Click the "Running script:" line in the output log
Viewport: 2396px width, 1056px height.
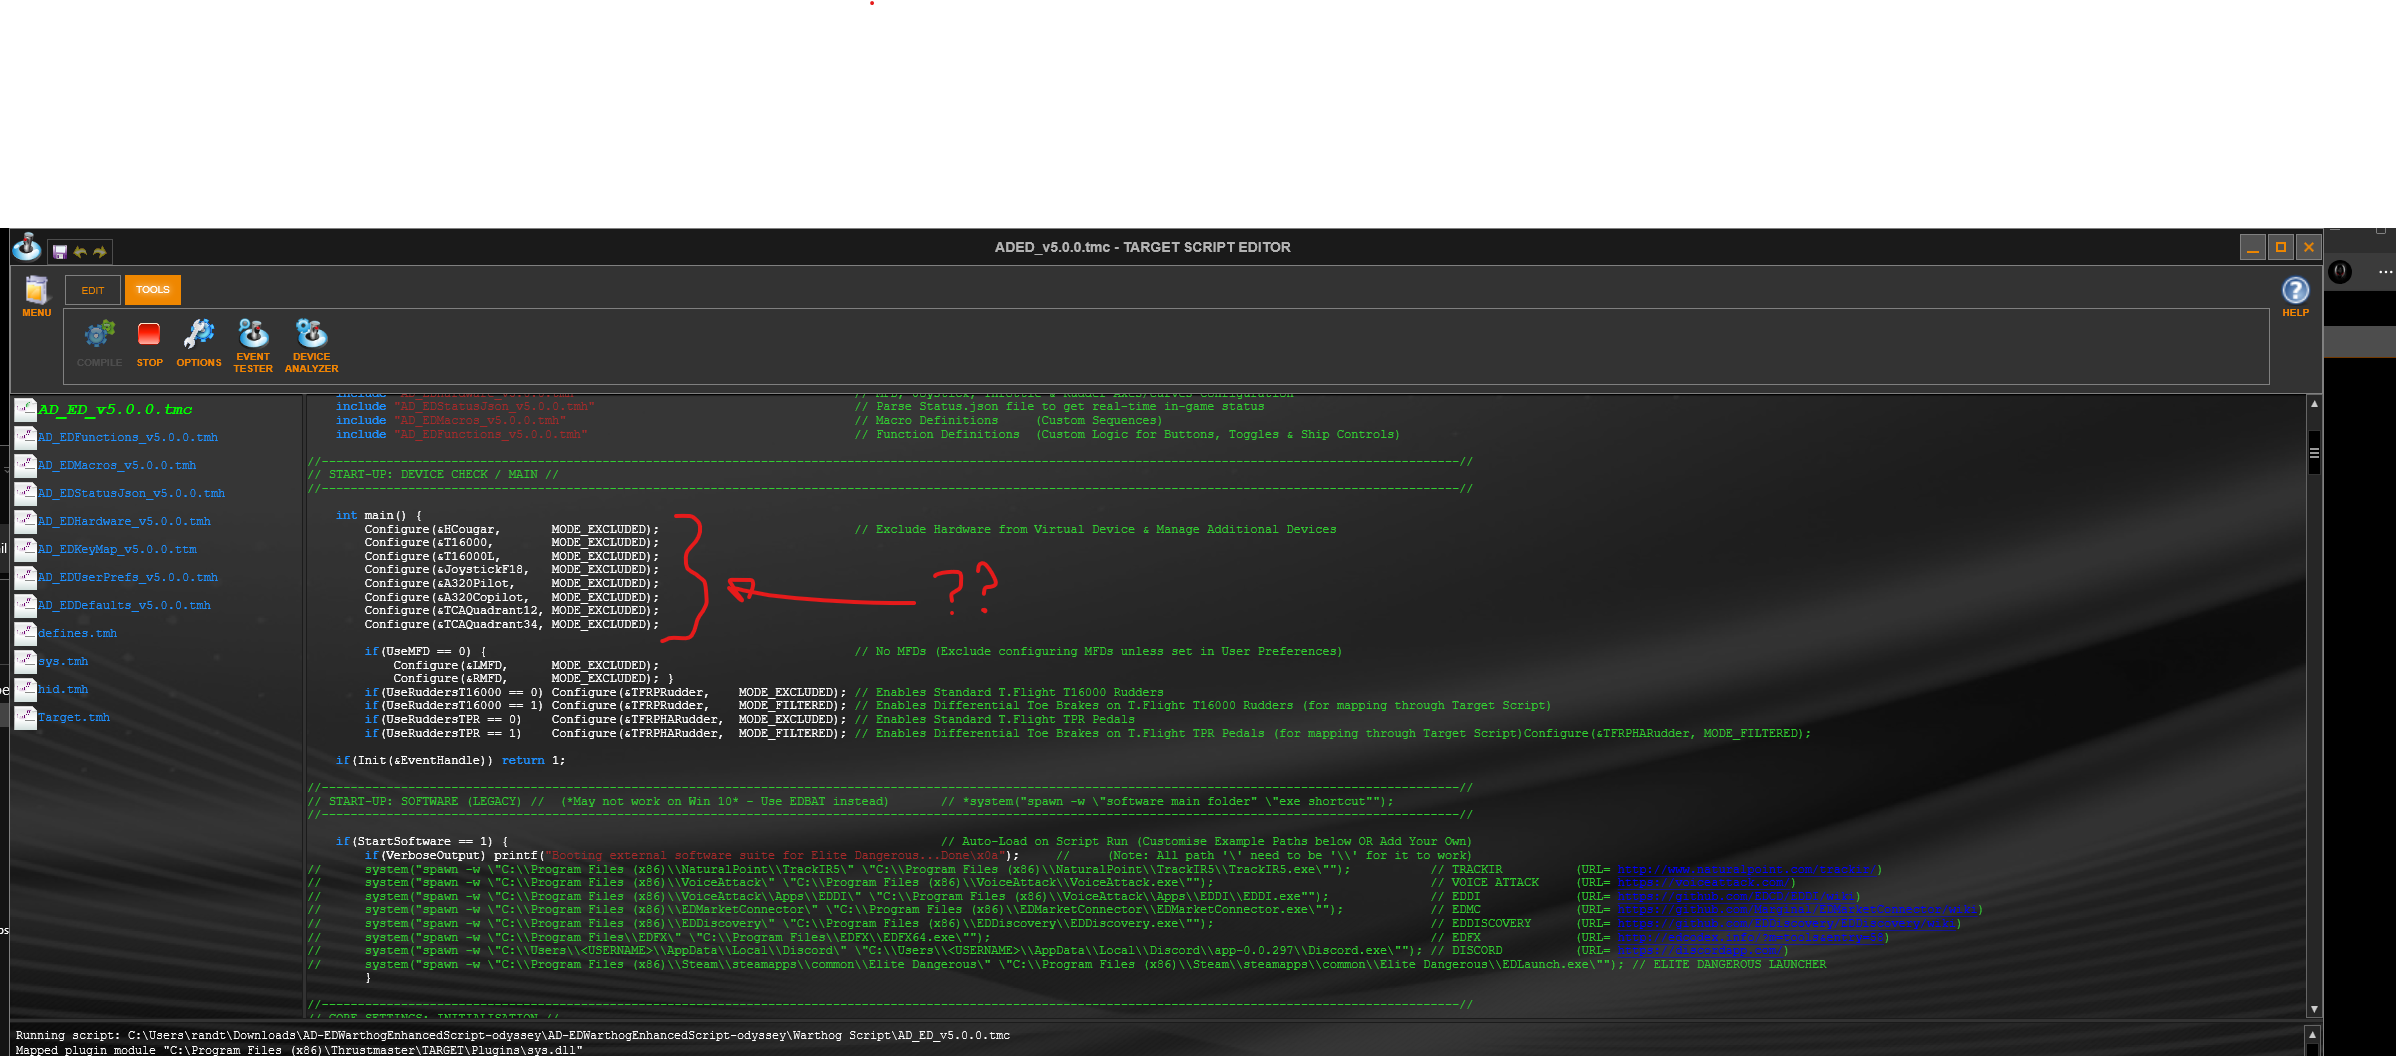tap(512, 1035)
